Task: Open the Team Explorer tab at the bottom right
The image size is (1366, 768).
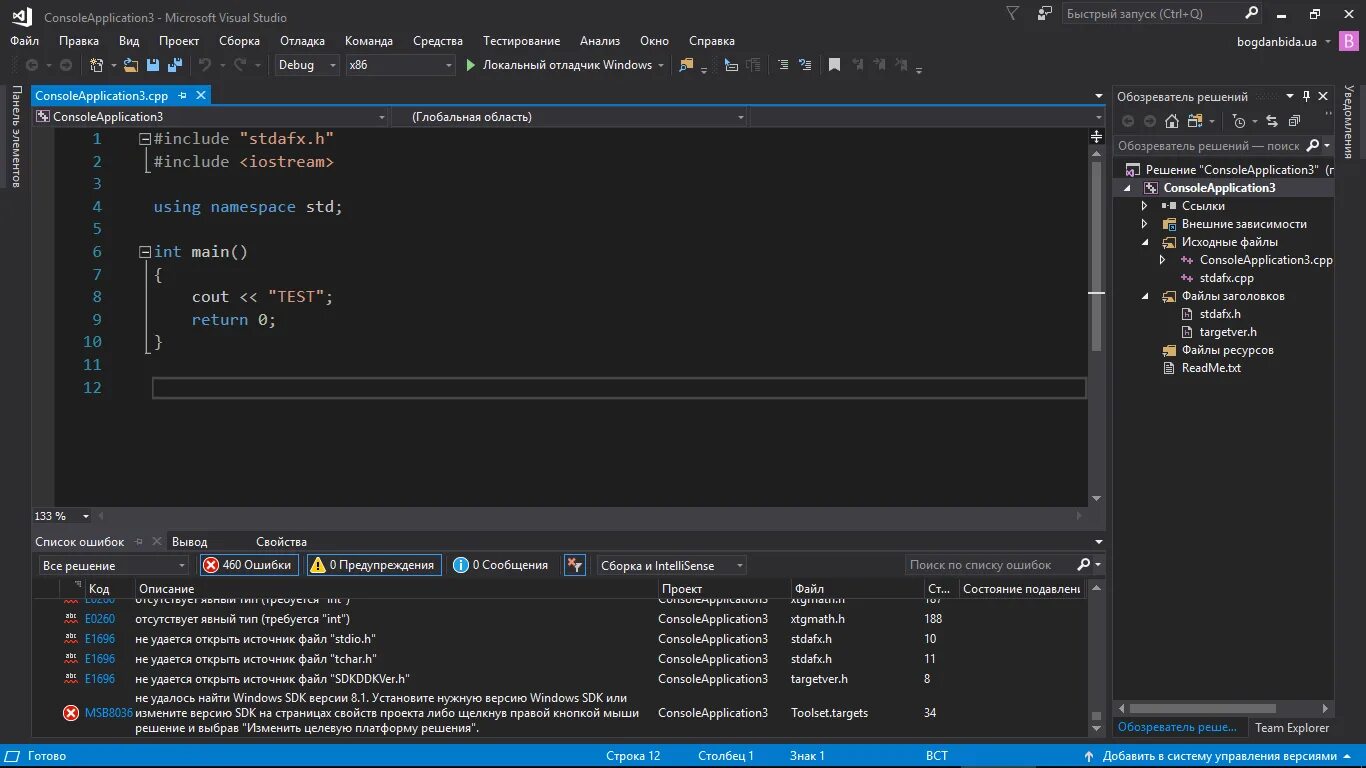Action: pyautogui.click(x=1292, y=728)
